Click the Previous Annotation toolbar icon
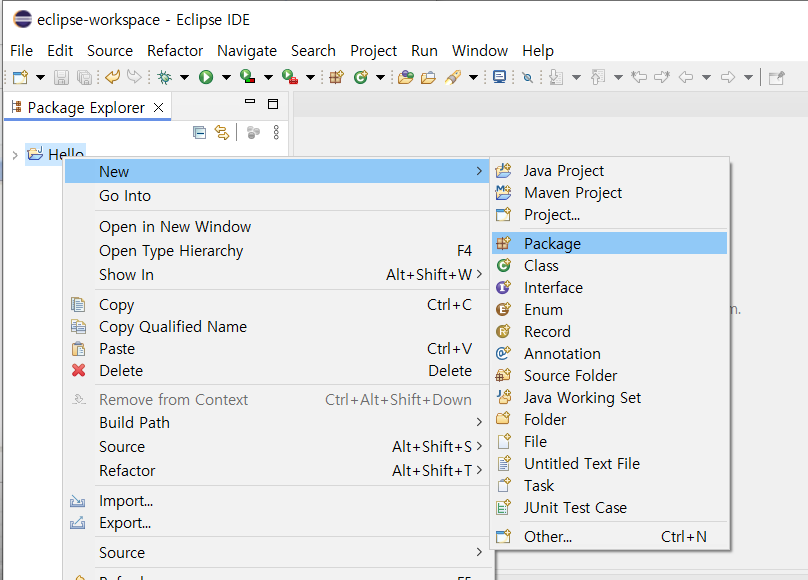Image resolution: width=808 pixels, height=580 pixels. tap(598, 77)
